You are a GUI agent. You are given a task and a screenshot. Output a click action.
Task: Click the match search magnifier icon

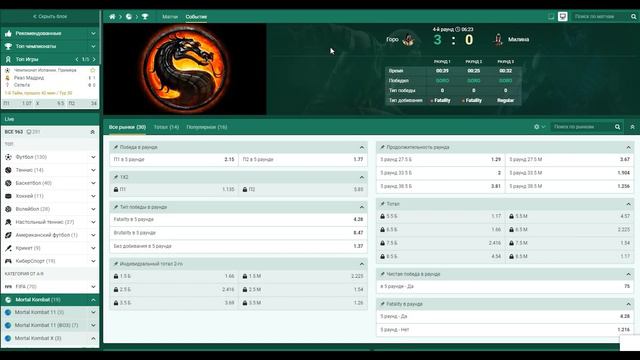pos(633,17)
